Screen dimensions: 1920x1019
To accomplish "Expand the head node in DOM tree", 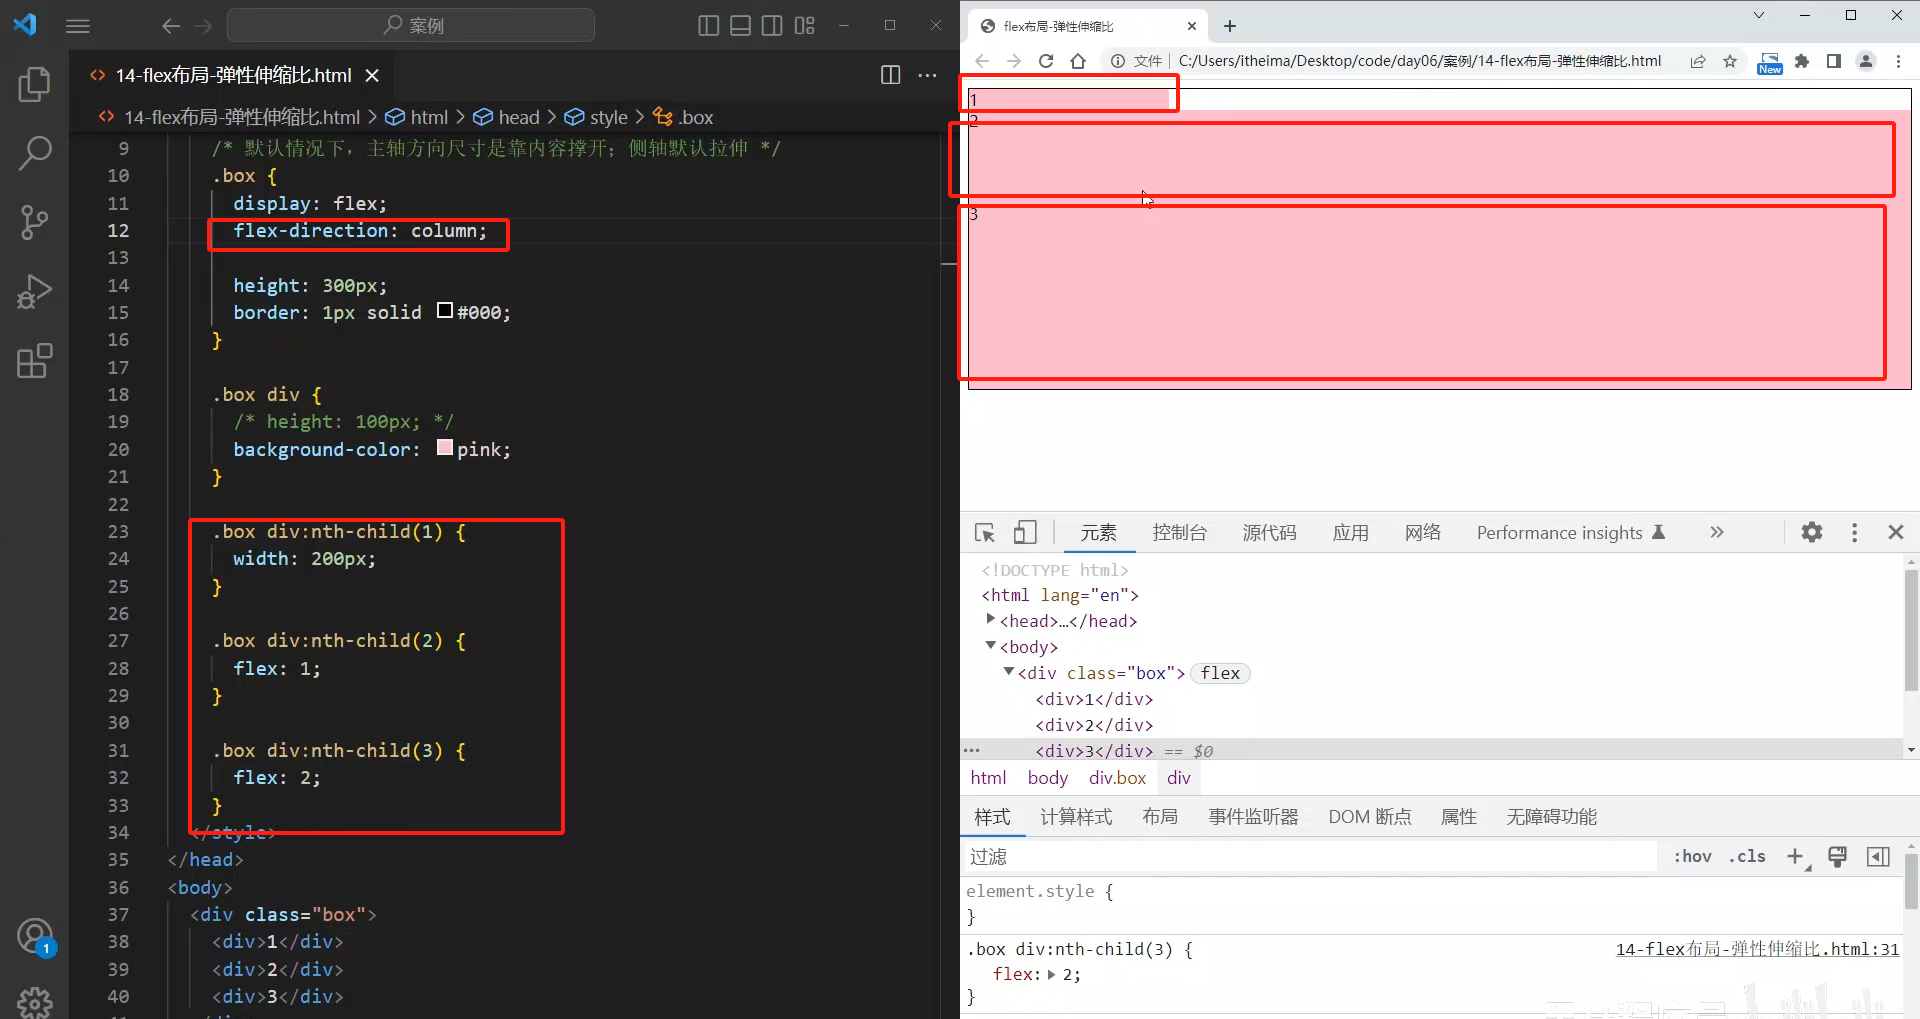I will 991,620.
